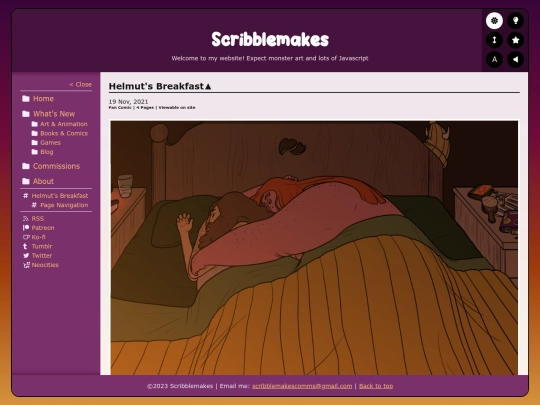Open the Ko-fi icon link
Viewport: 540px width, 405px height.
point(26,237)
